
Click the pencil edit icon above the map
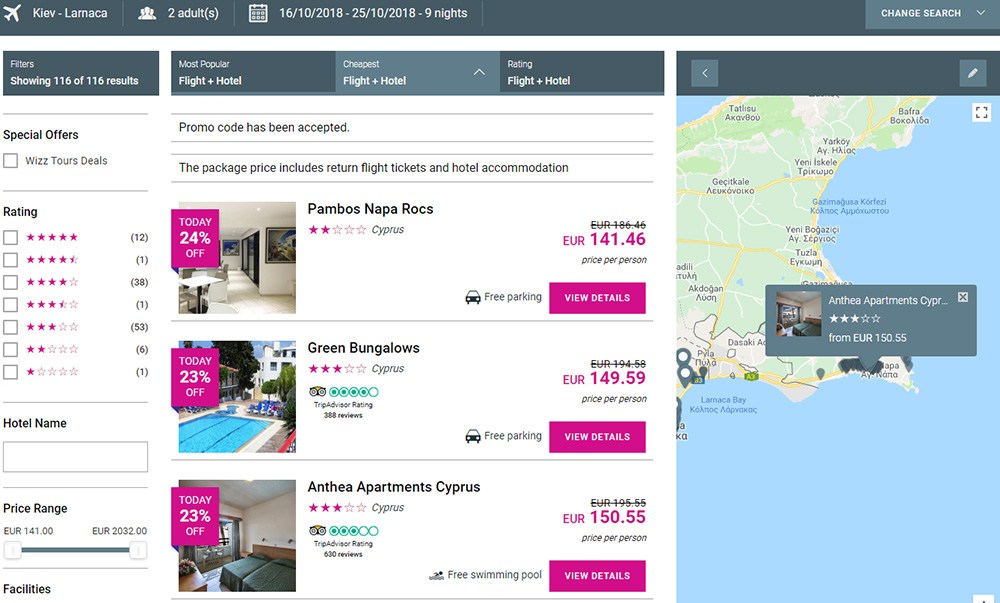click(x=972, y=73)
